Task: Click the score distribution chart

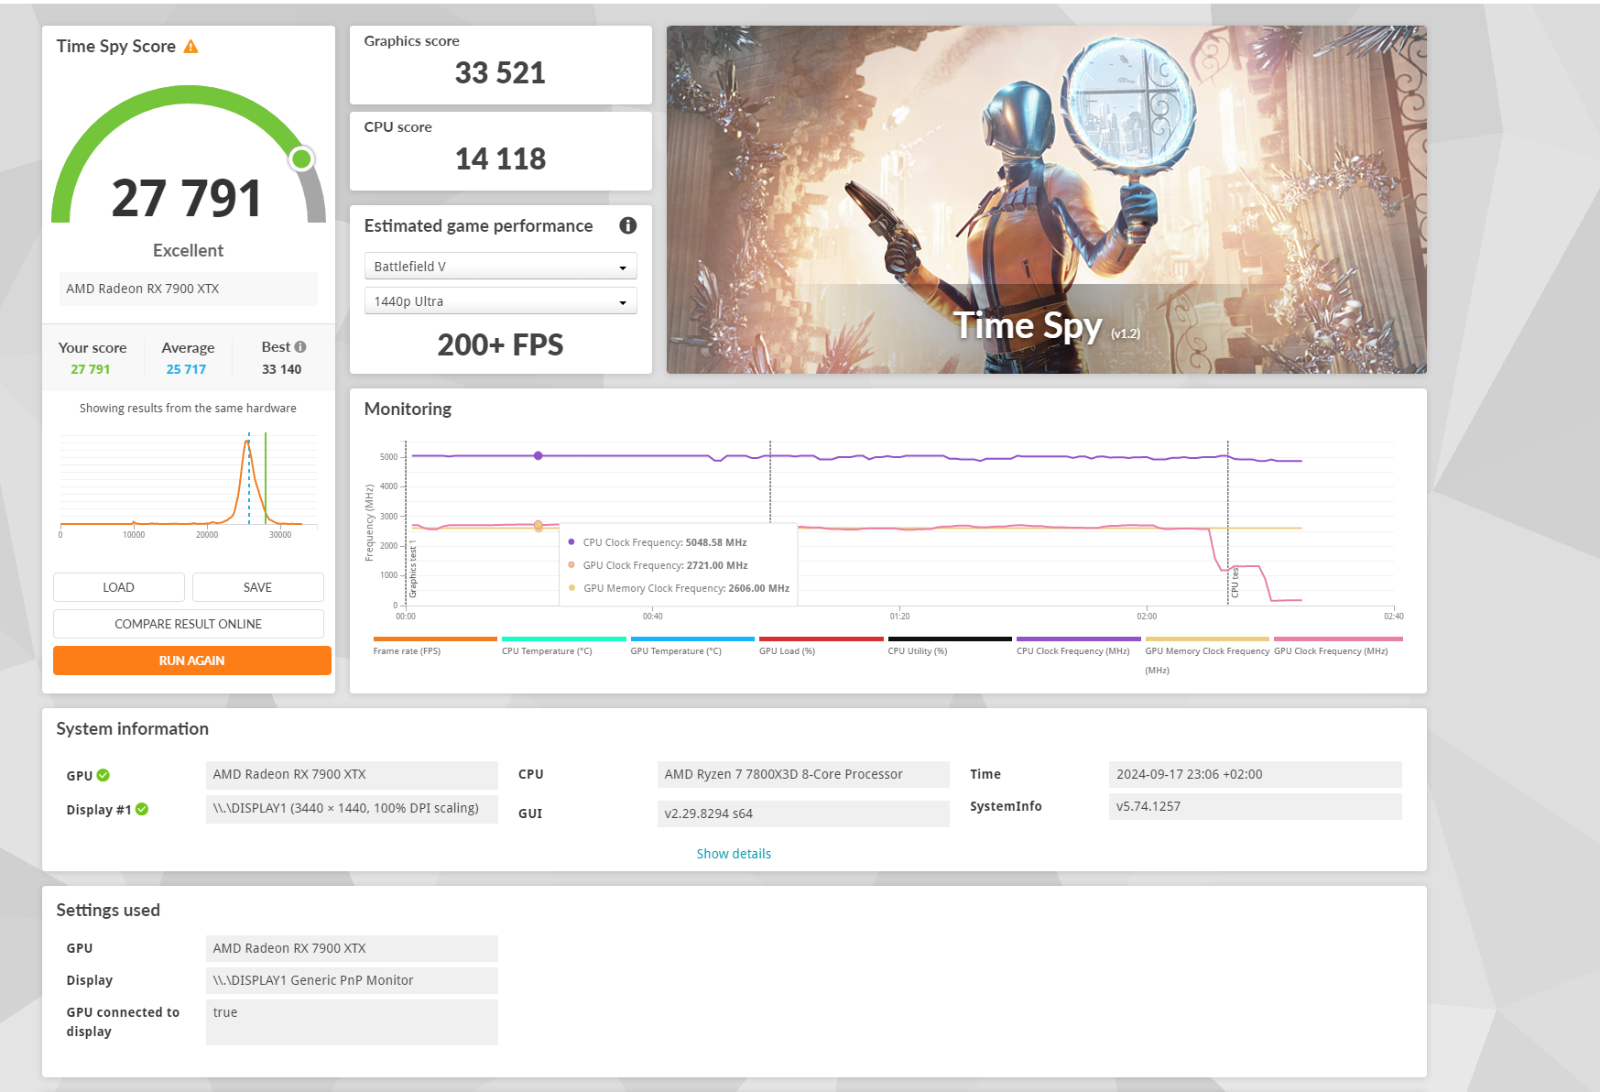Action: [188, 485]
